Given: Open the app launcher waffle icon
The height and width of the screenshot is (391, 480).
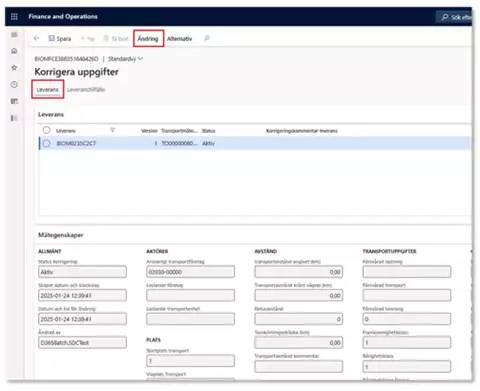Looking at the screenshot, I should 14,16.
